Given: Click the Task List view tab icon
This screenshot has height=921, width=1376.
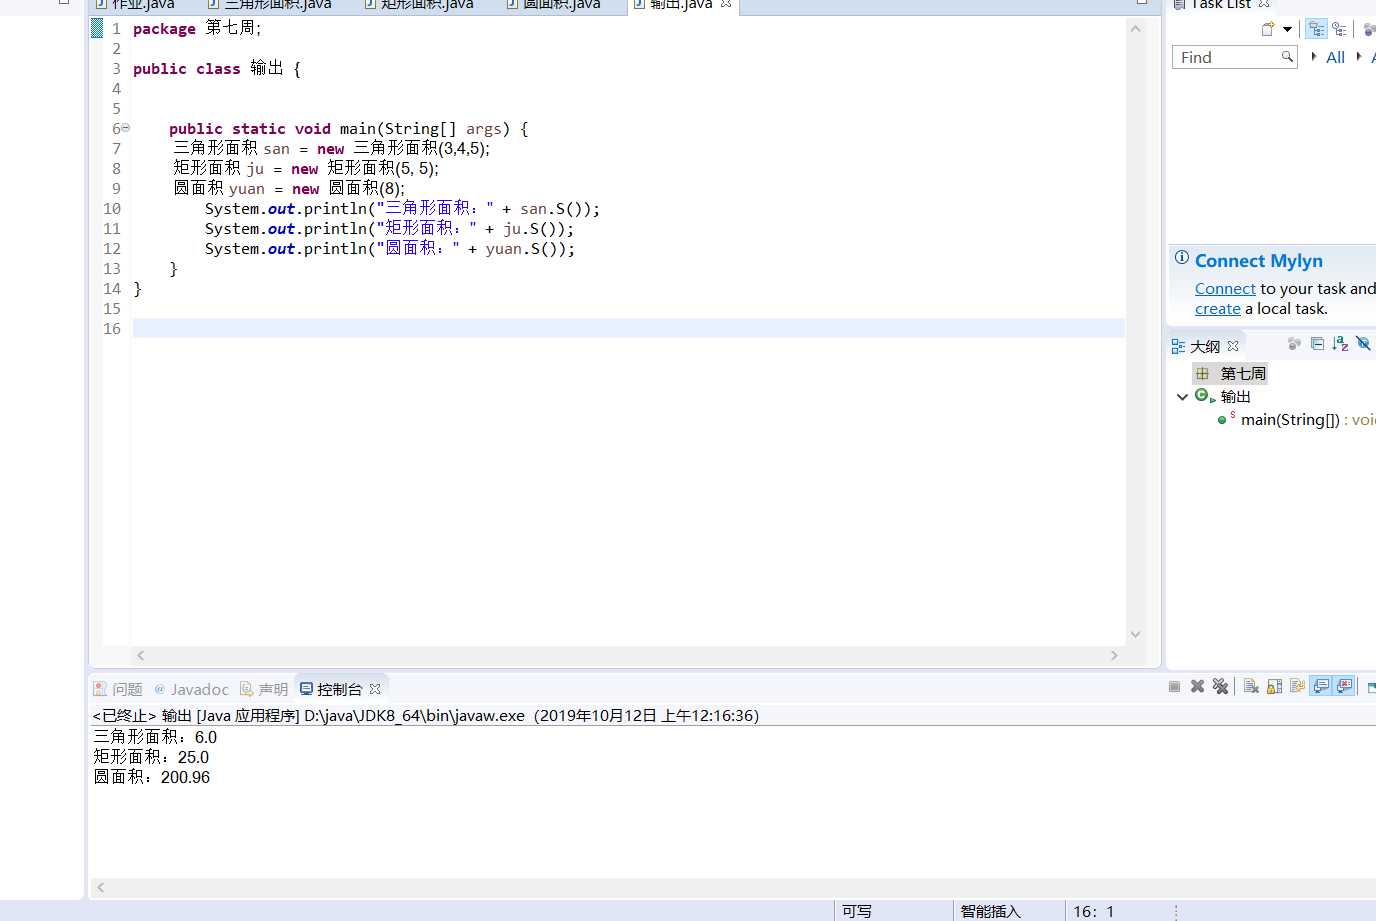Looking at the screenshot, I should pyautogui.click(x=1180, y=4).
